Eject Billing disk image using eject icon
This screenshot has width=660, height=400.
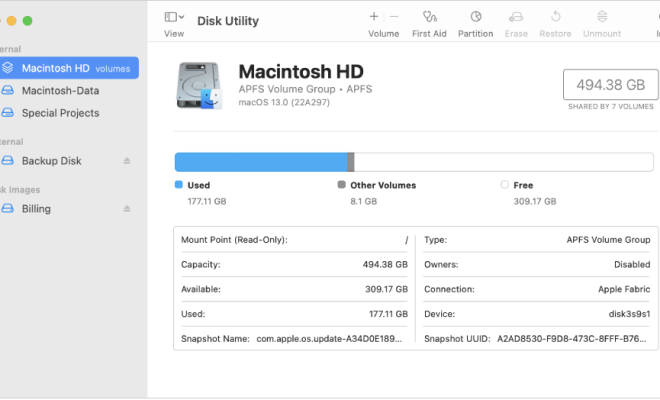(127, 209)
